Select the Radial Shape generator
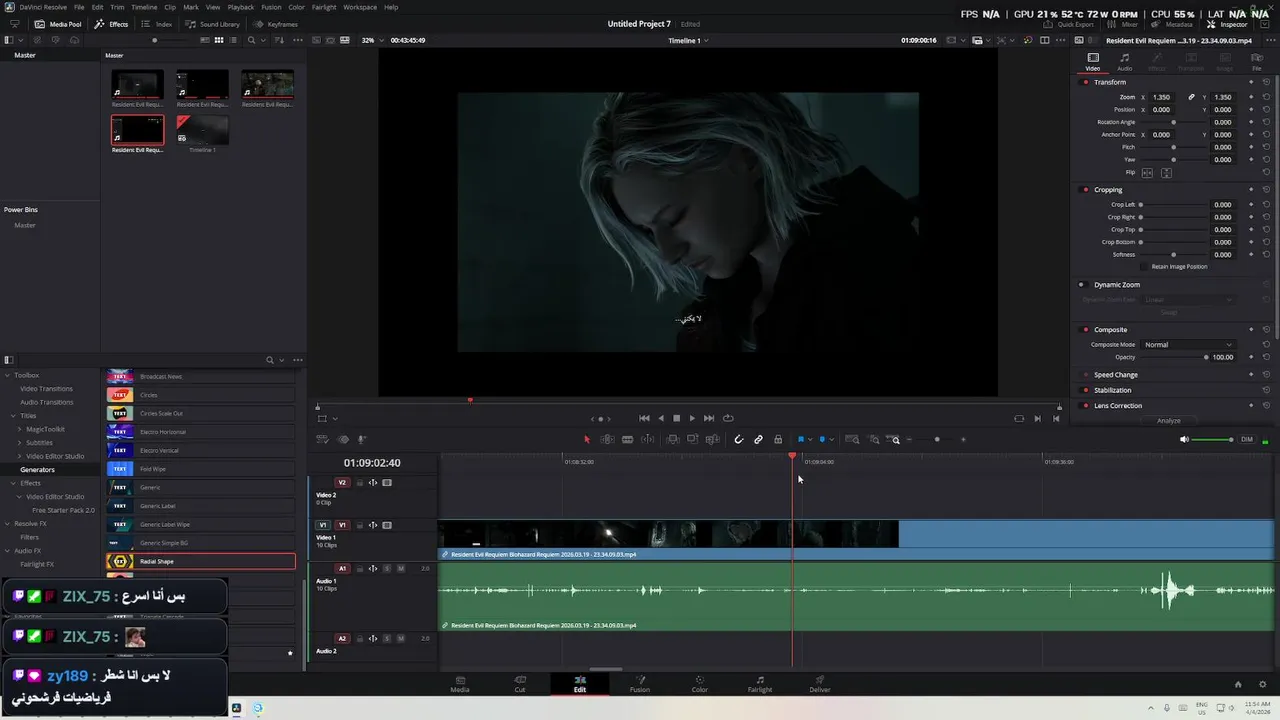The height and width of the screenshot is (720, 1280). pos(200,562)
